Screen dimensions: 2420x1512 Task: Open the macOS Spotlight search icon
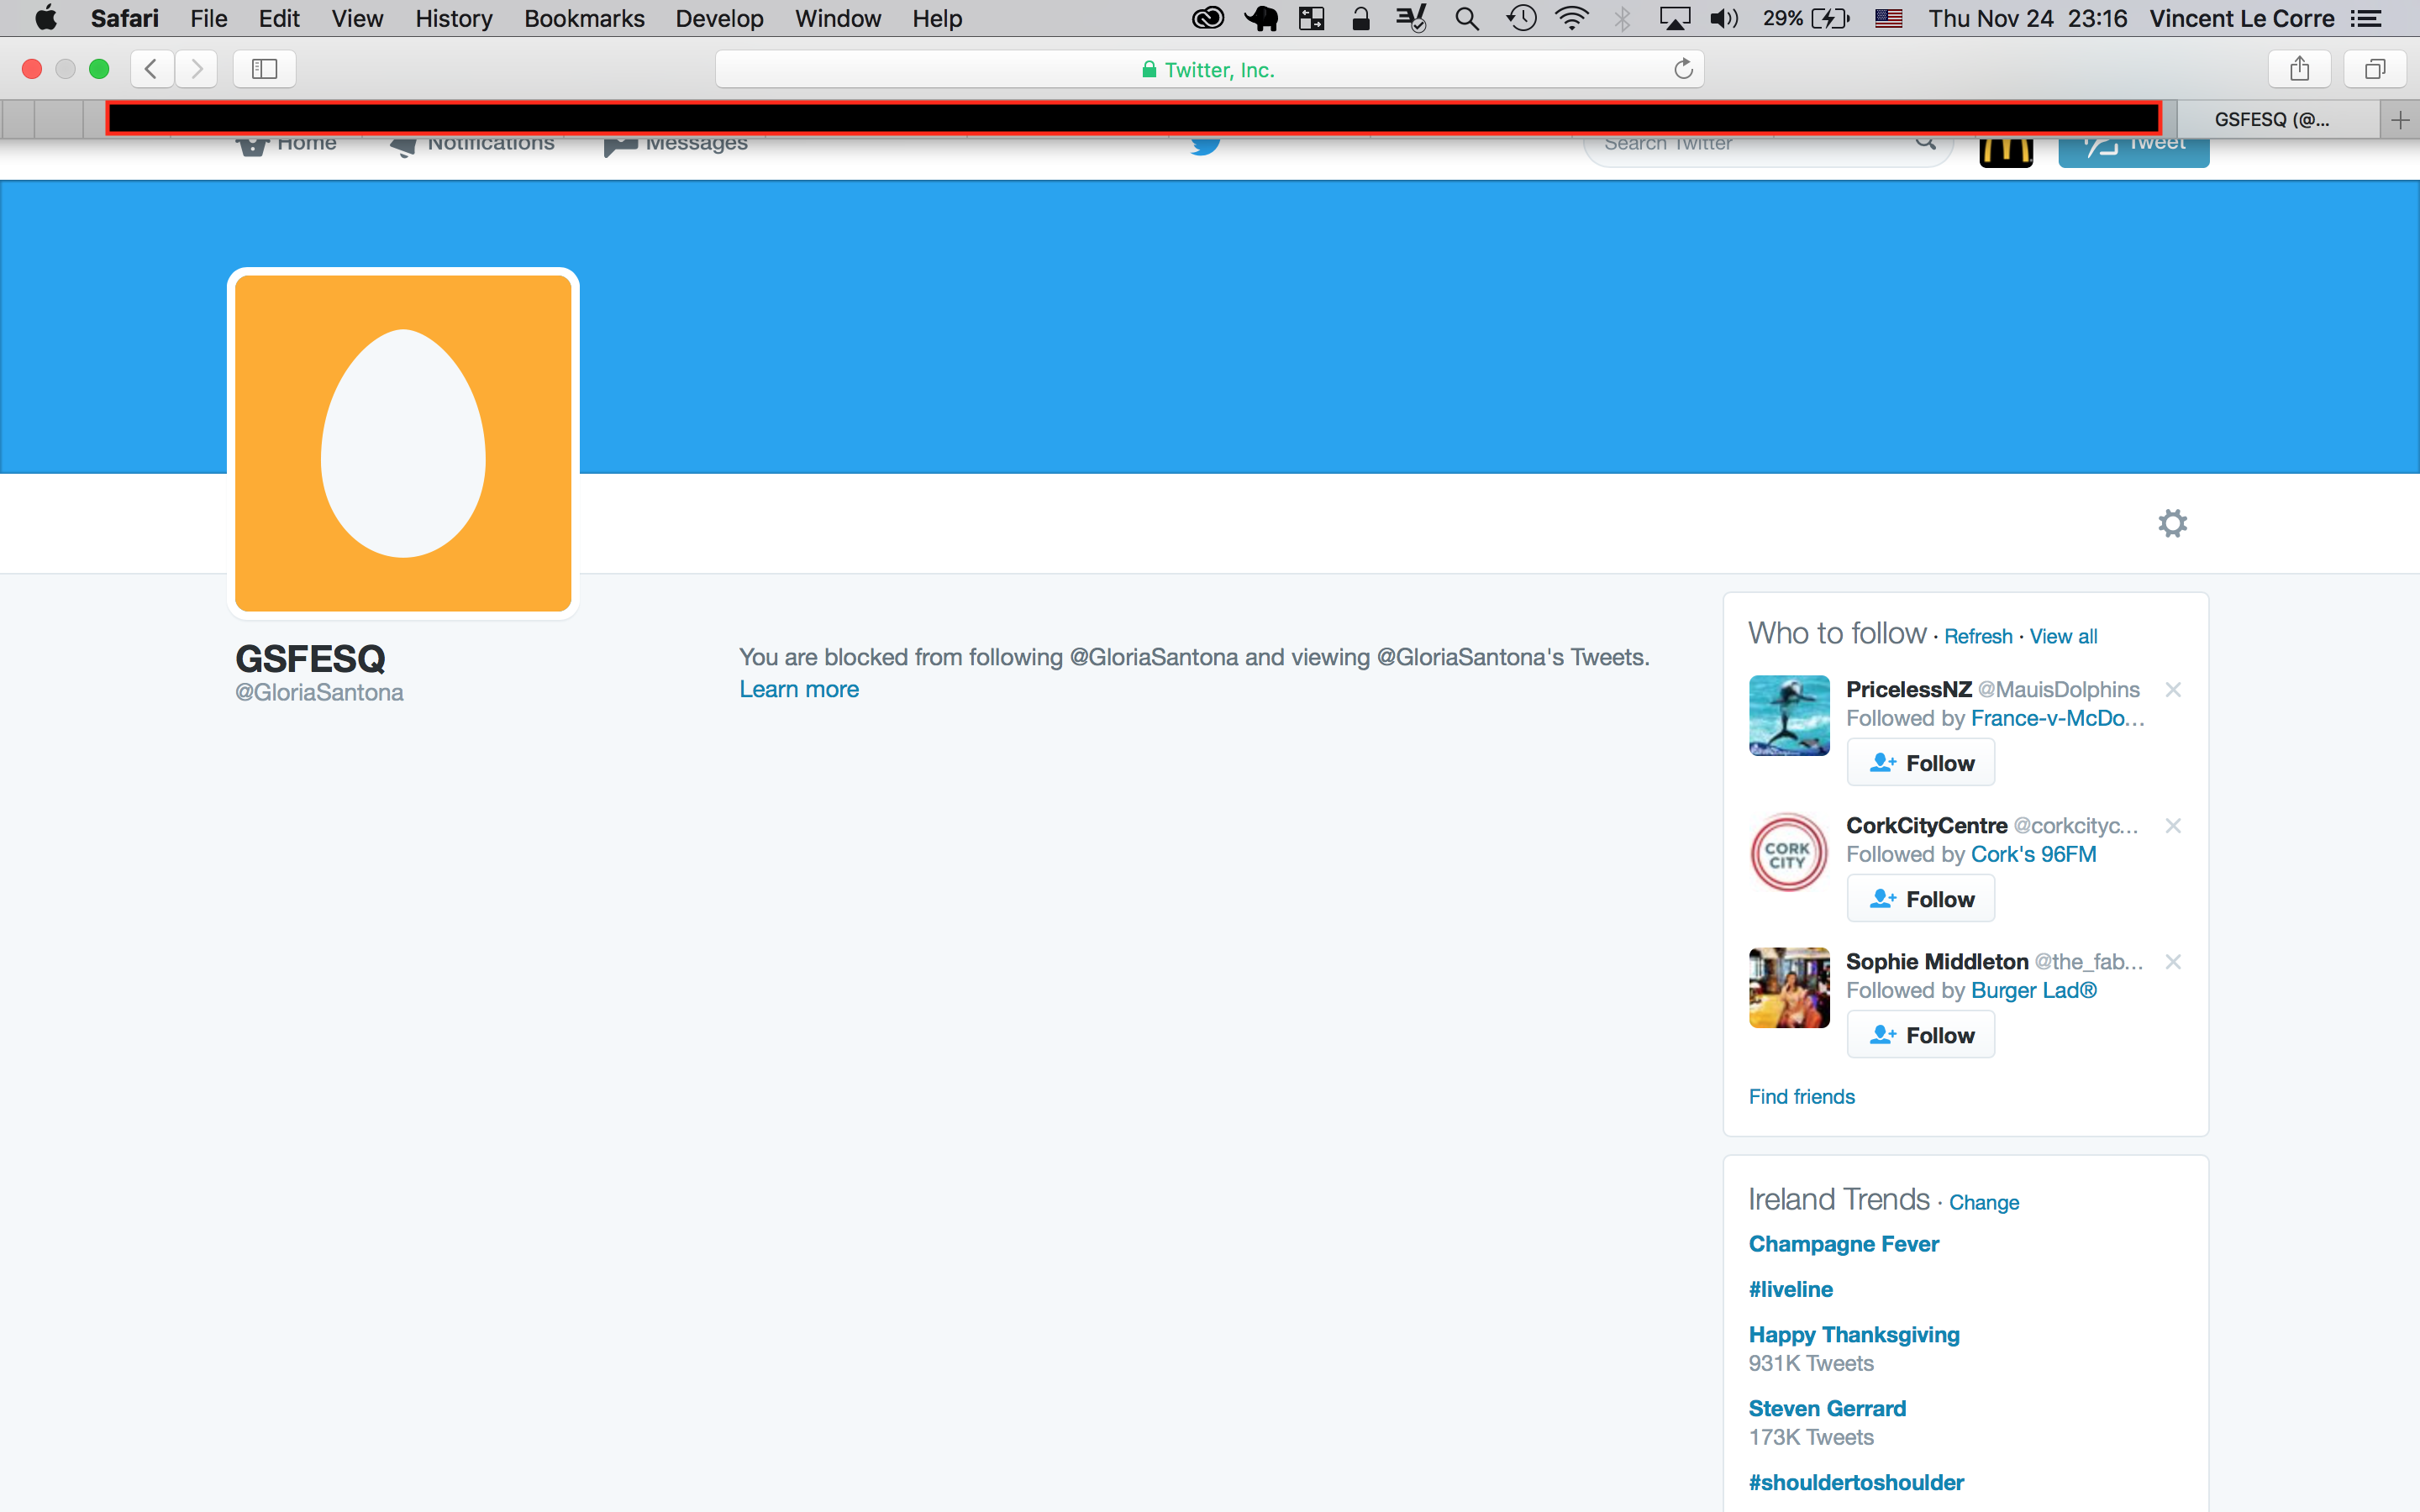(x=1466, y=18)
